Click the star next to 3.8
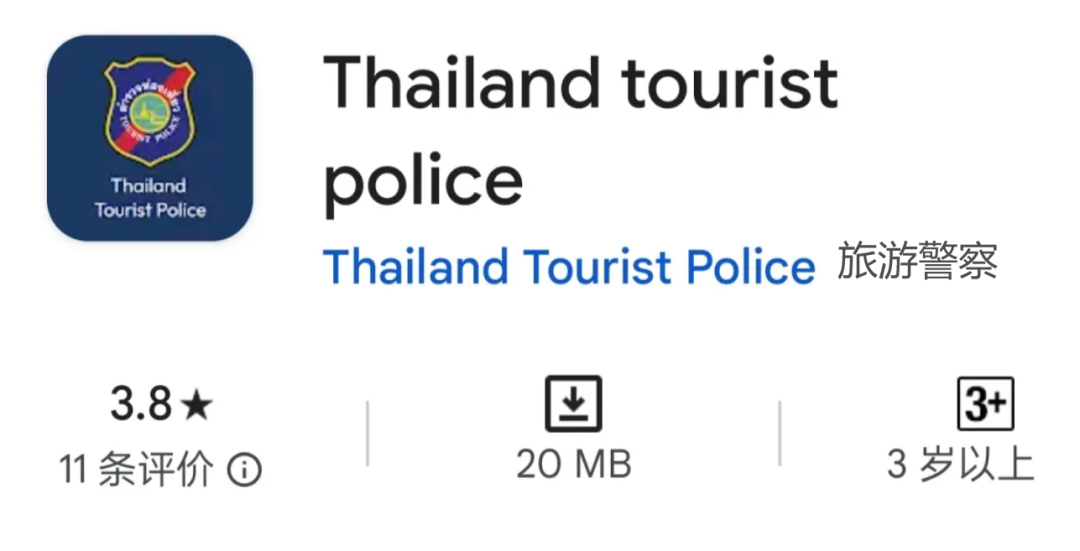This screenshot has width=1080, height=551. tap(198, 405)
